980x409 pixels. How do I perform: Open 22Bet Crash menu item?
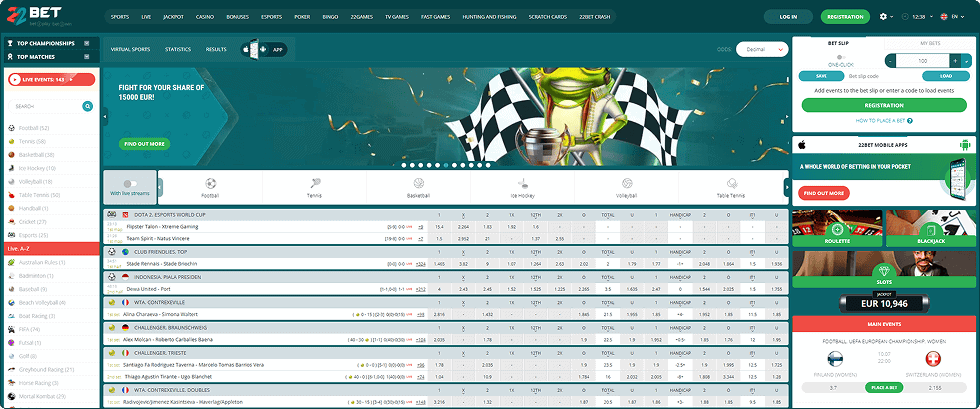point(594,17)
